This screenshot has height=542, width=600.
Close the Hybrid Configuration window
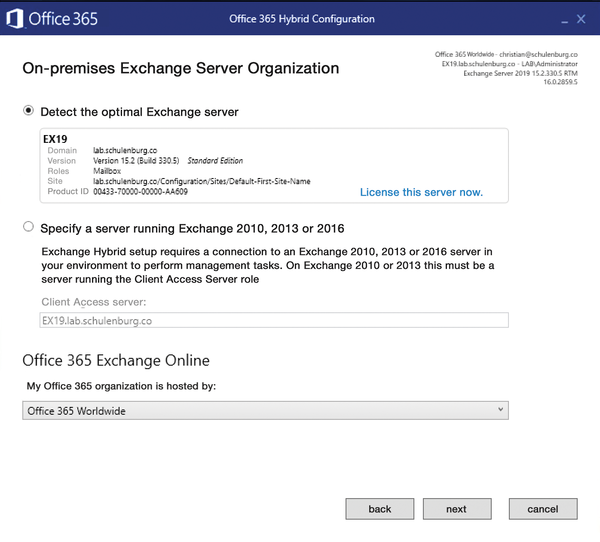coord(581,19)
